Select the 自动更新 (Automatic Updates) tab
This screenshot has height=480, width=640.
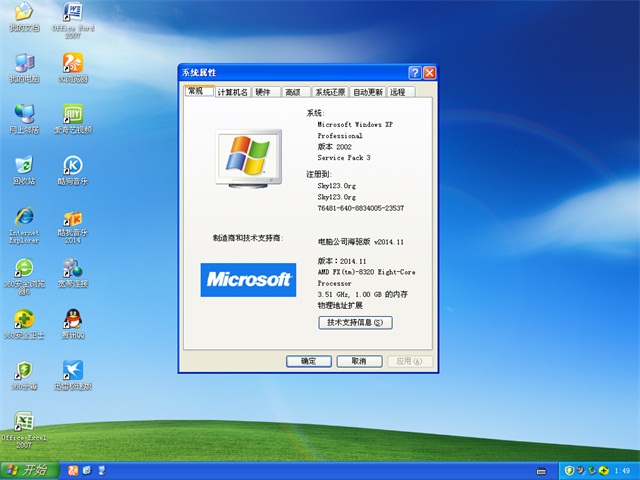click(368, 92)
